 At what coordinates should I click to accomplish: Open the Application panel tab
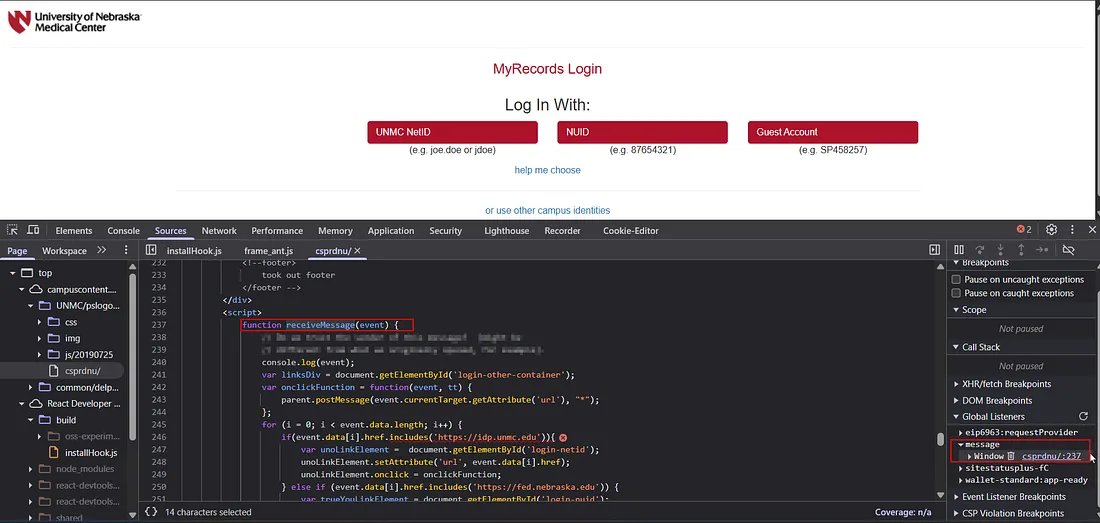pyautogui.click(x=391, y=231)
